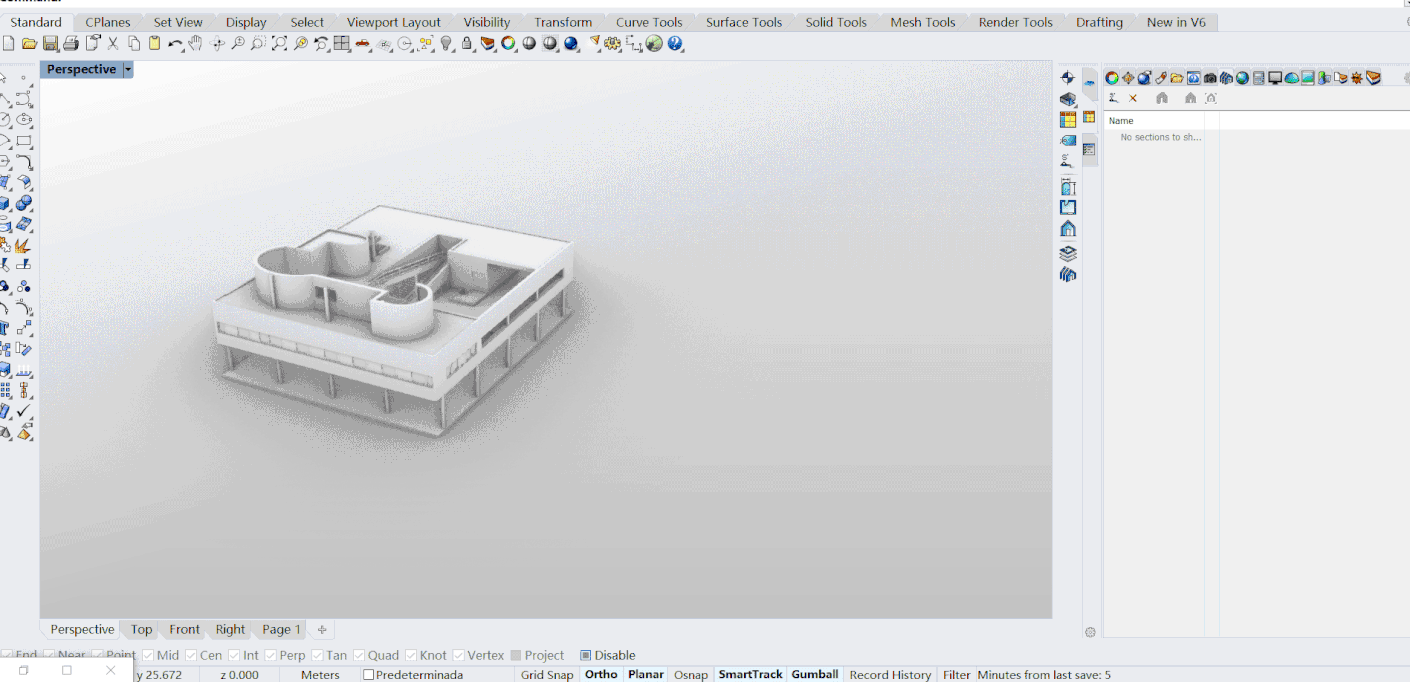Open the Predeterminada layer selector in status bar

point(413,675)
